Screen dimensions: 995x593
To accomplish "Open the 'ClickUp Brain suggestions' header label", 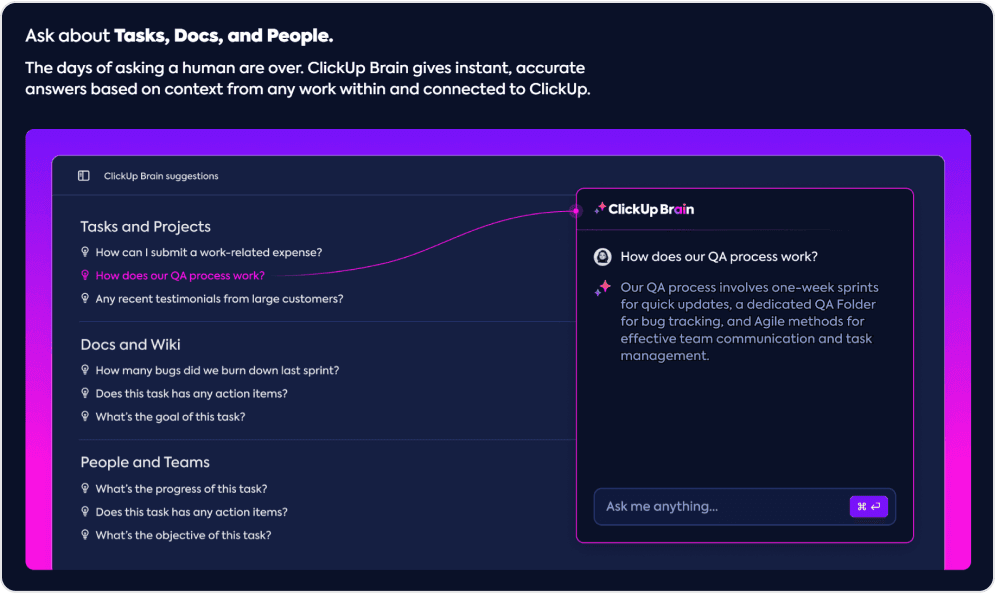I will click(x=161, y=176).
